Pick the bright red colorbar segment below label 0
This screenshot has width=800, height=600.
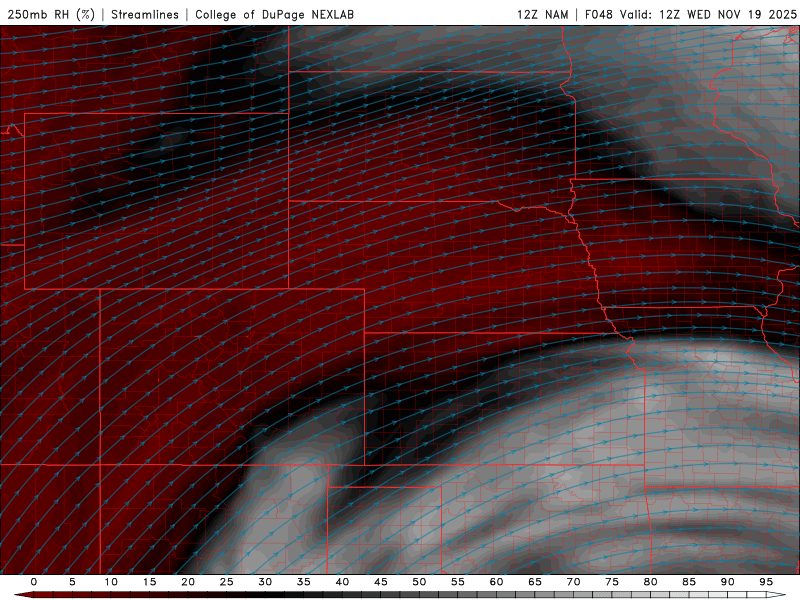43,595
